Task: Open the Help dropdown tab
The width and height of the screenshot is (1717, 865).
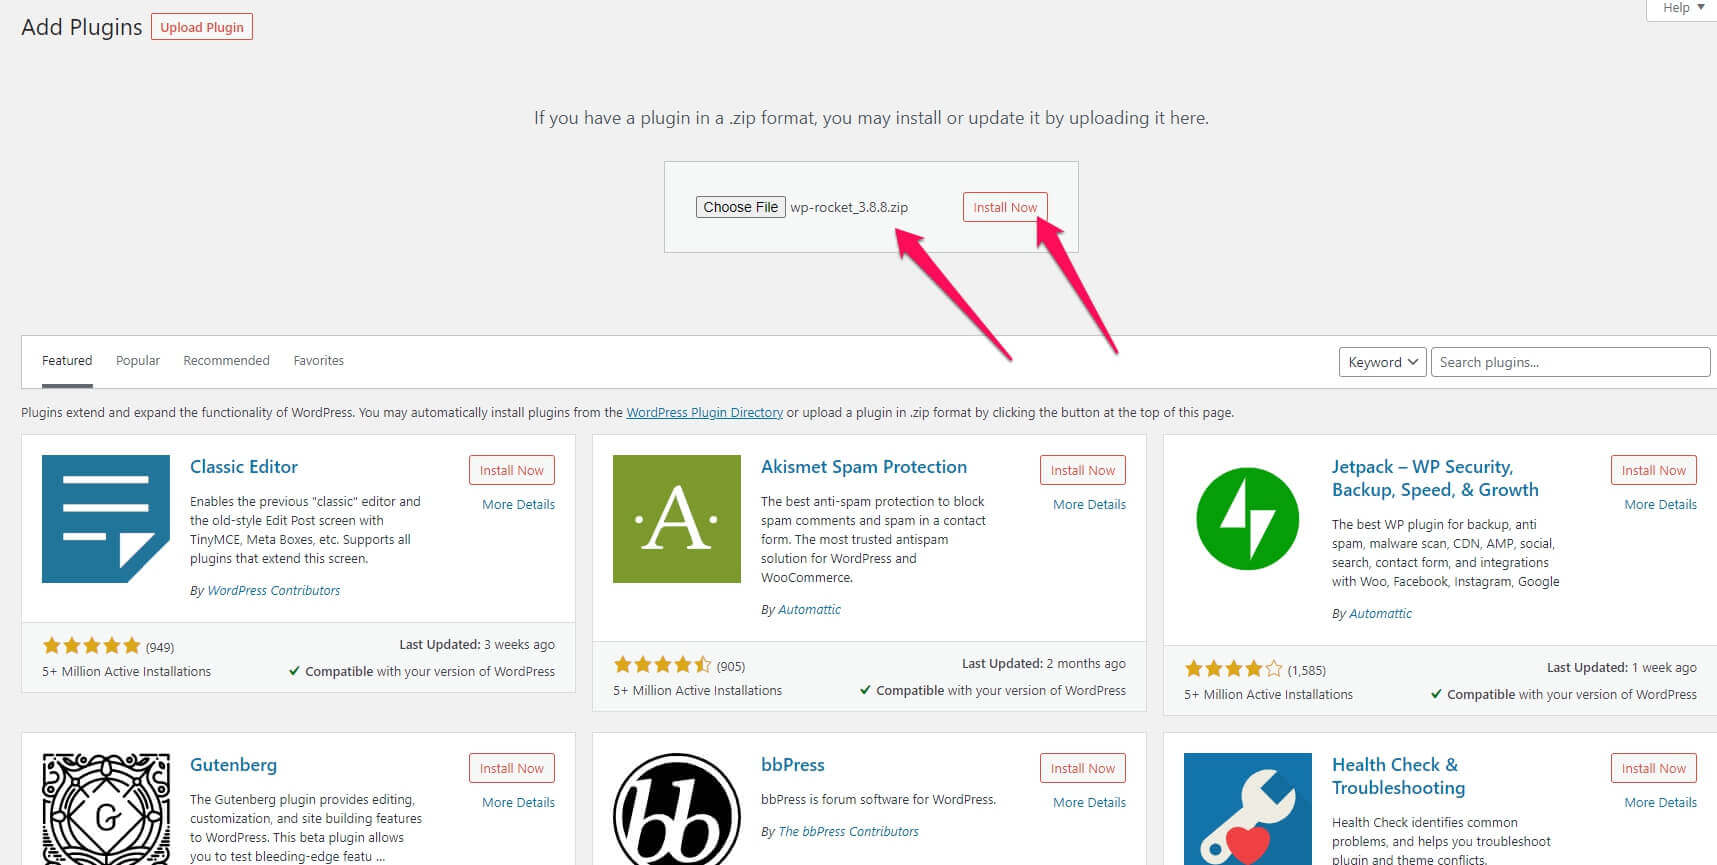Action: pos(1683,8)
